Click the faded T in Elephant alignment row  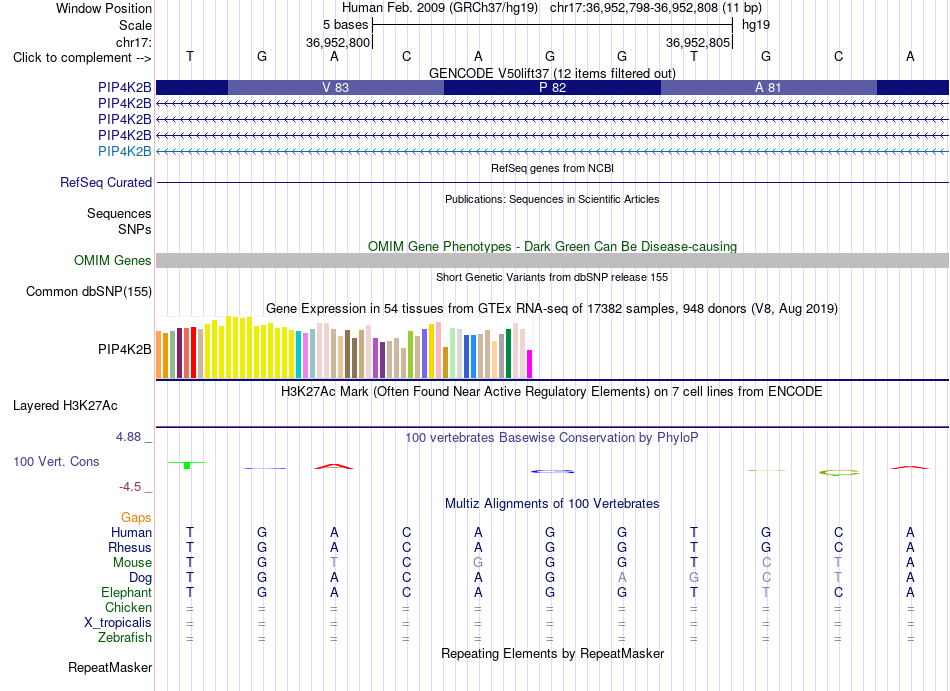[766, 592]
